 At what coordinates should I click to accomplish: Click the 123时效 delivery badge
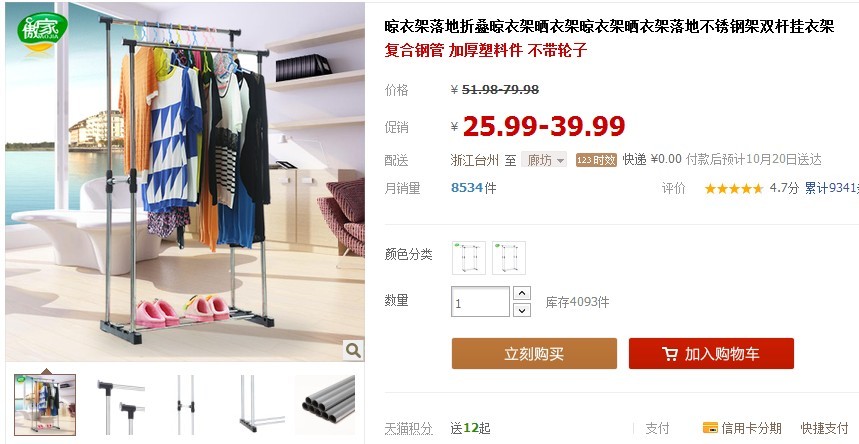point(596,160)
